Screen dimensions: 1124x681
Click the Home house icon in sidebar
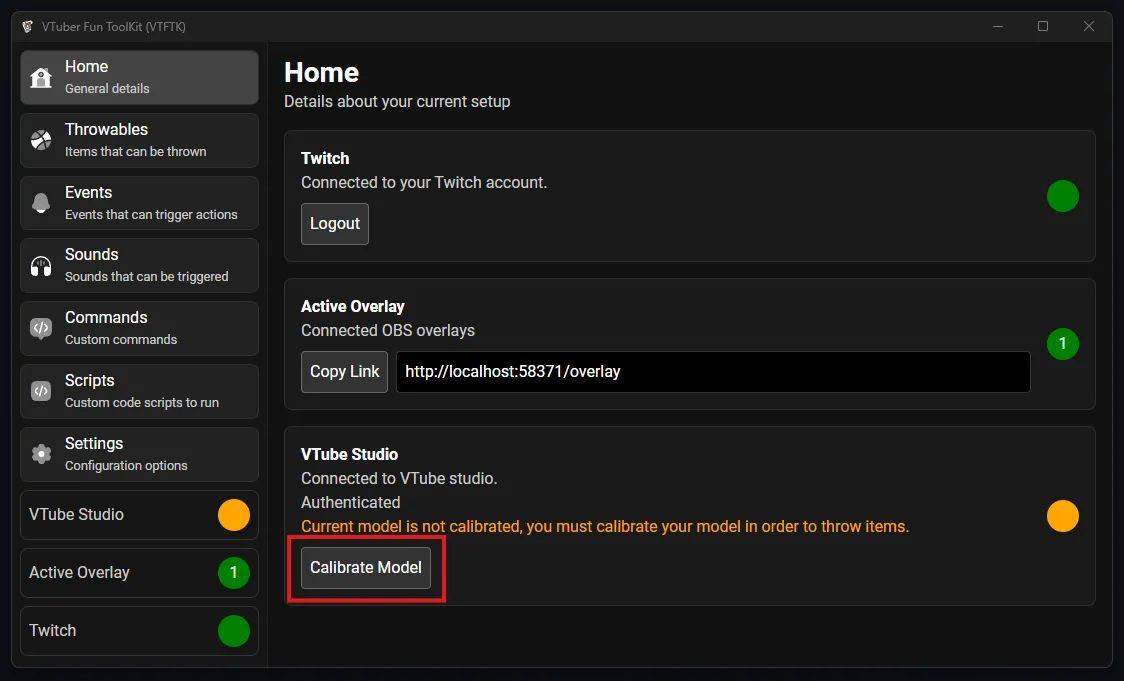coord(41,78)
